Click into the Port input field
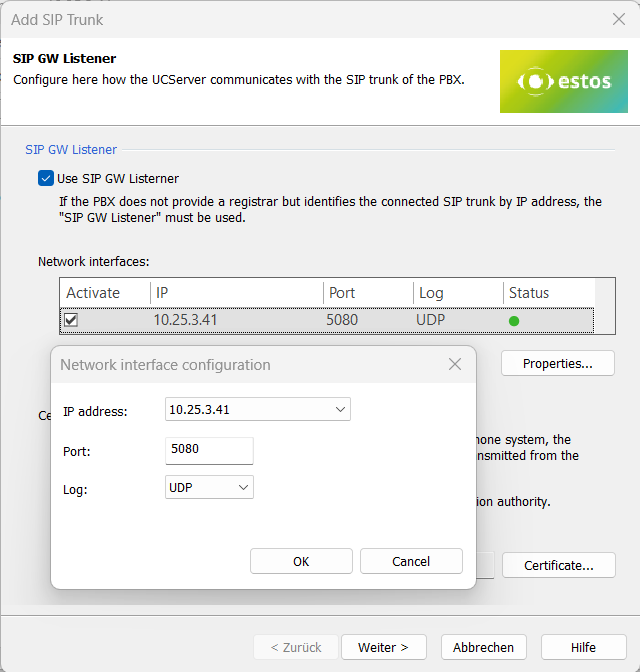The width and height of the screenshot is (640, 672). [x=209, y=450]
